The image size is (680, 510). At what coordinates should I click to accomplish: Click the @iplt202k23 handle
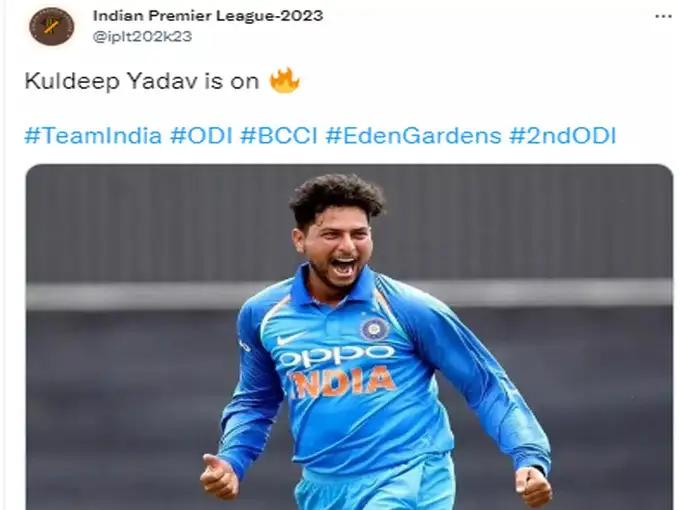coord(142,36)
